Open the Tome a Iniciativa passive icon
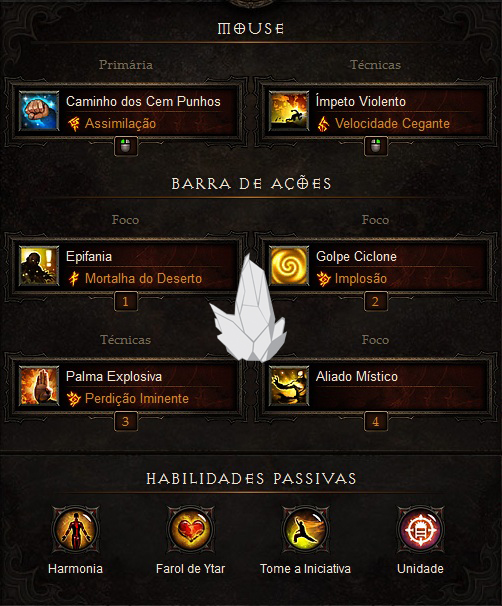The image size is (502, 606). (305, 530)
